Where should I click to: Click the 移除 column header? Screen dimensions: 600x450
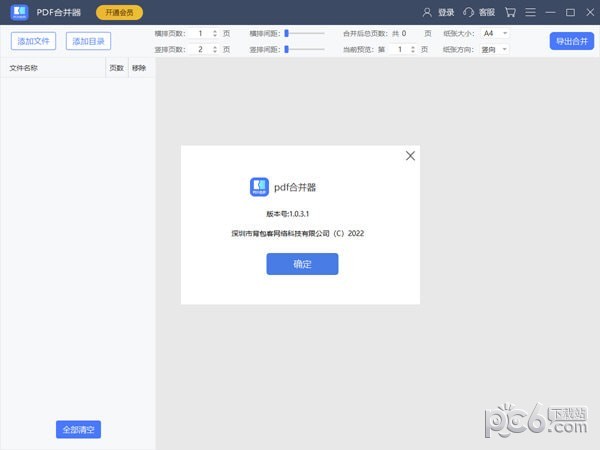pyautogui.click(x=139, y=68)
